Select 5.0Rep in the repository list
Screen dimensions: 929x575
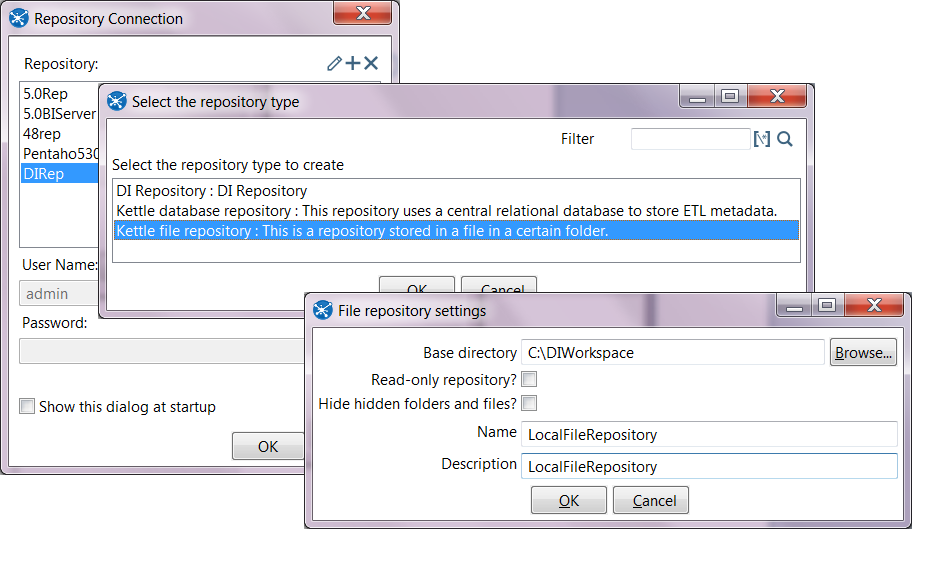click(59, 94)
